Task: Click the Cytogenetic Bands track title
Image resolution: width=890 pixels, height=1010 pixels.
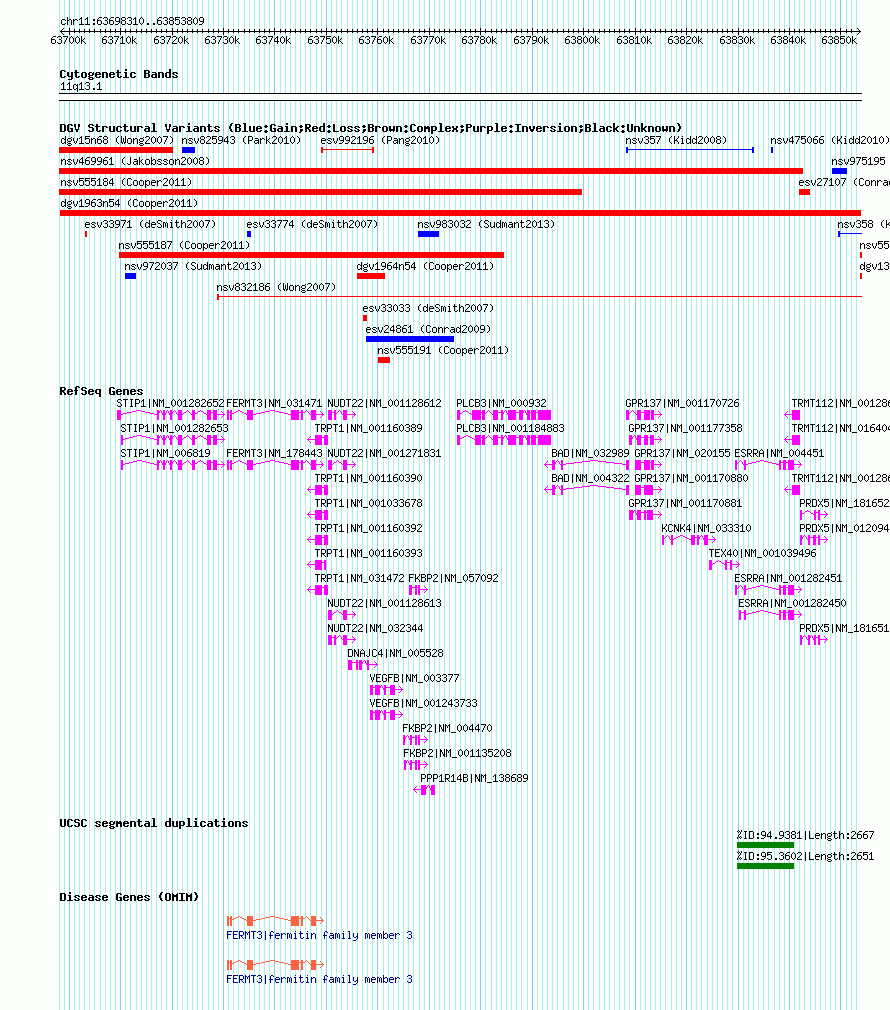Action: point(118,74)
